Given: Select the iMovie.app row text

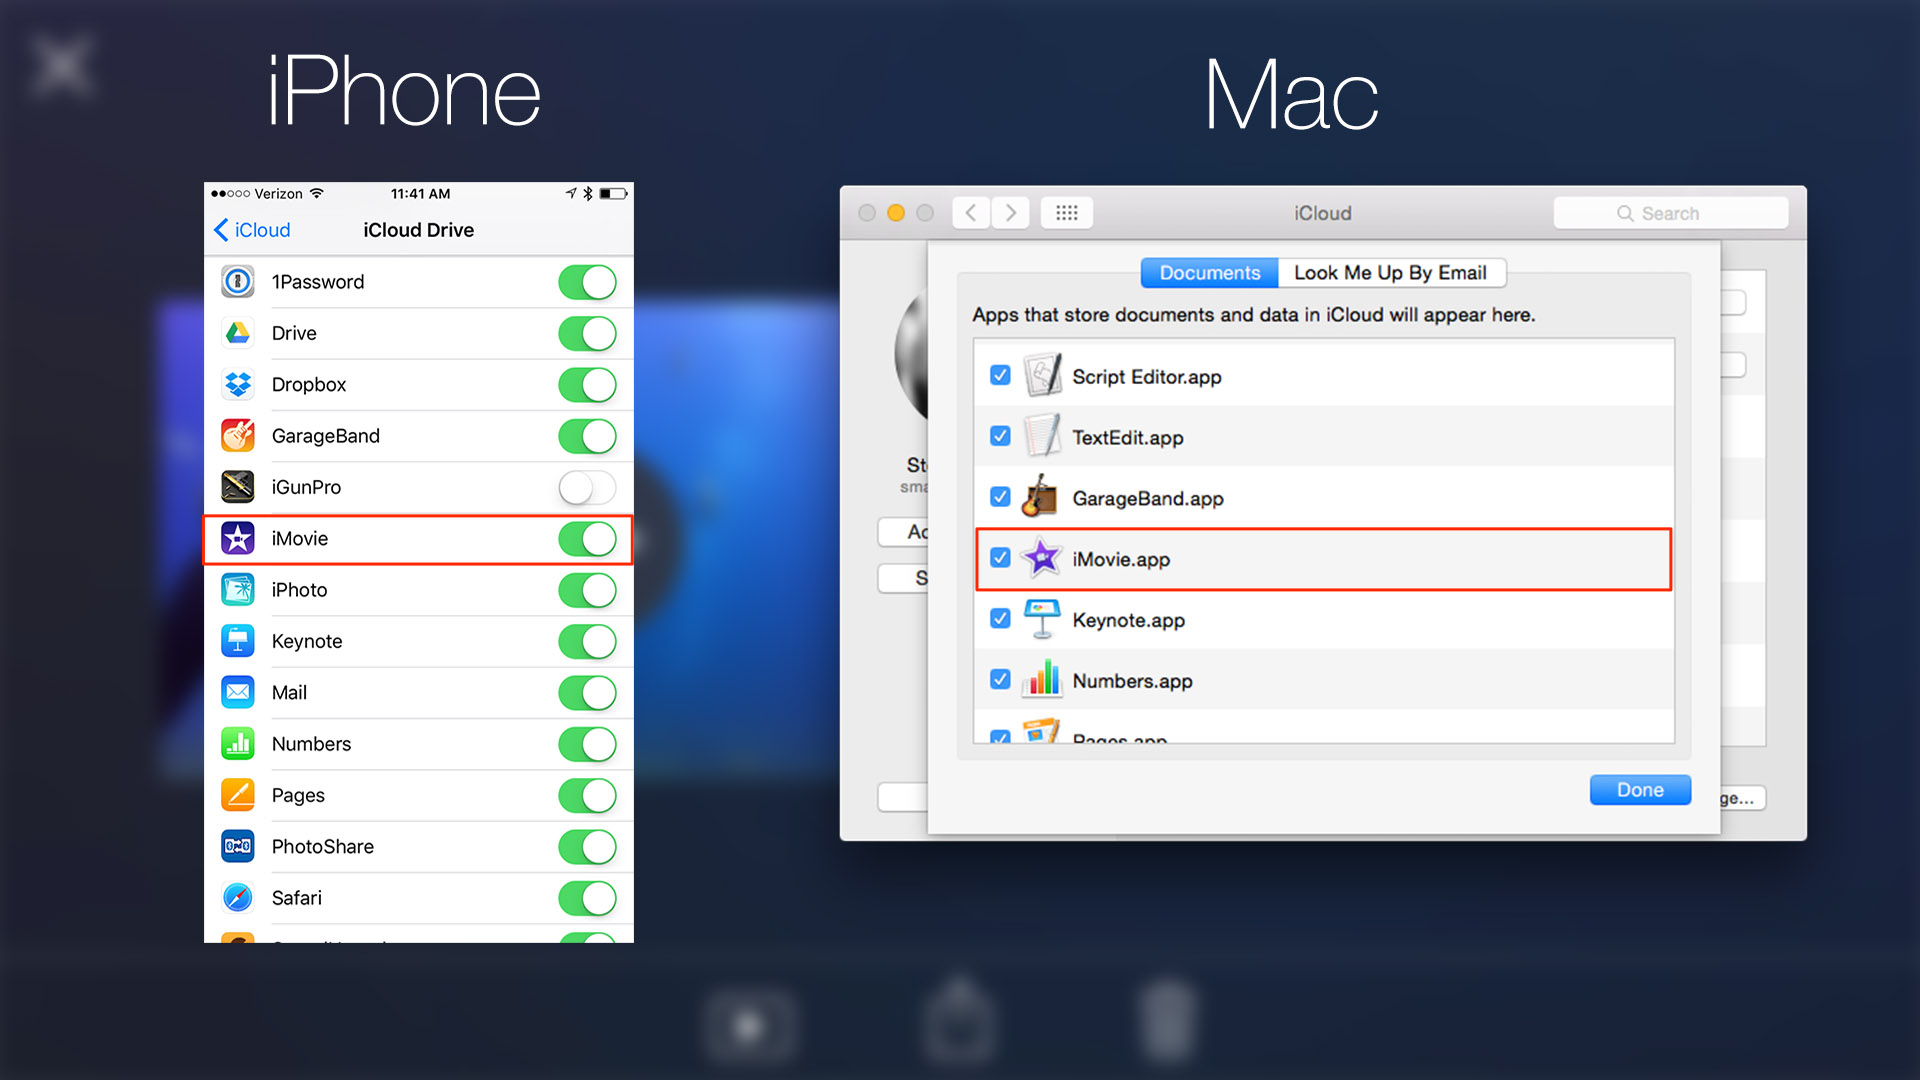Looking at the screenshot, I should tap(1121, 560).
